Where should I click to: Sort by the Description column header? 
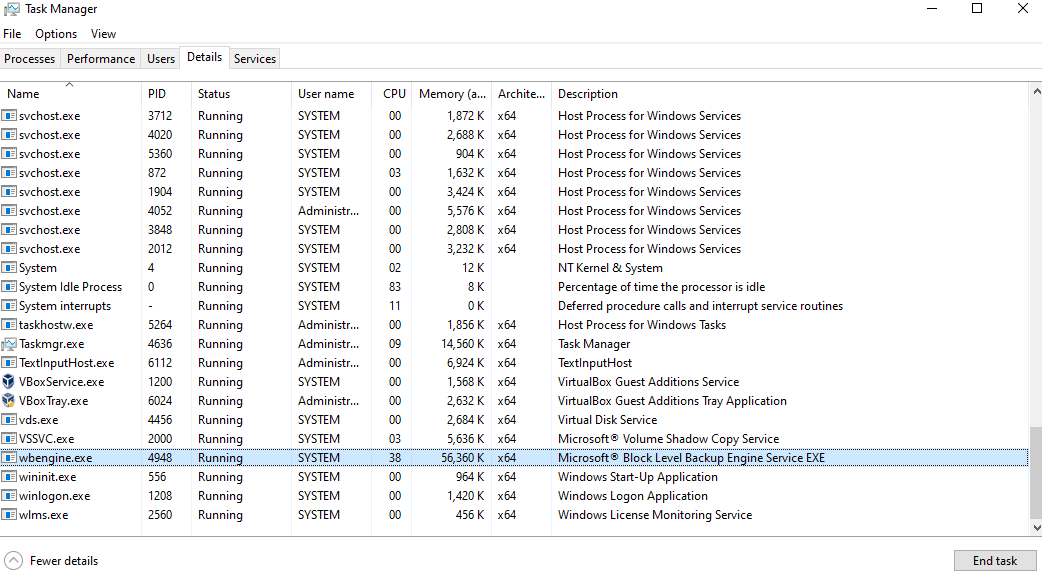[789, 94]
